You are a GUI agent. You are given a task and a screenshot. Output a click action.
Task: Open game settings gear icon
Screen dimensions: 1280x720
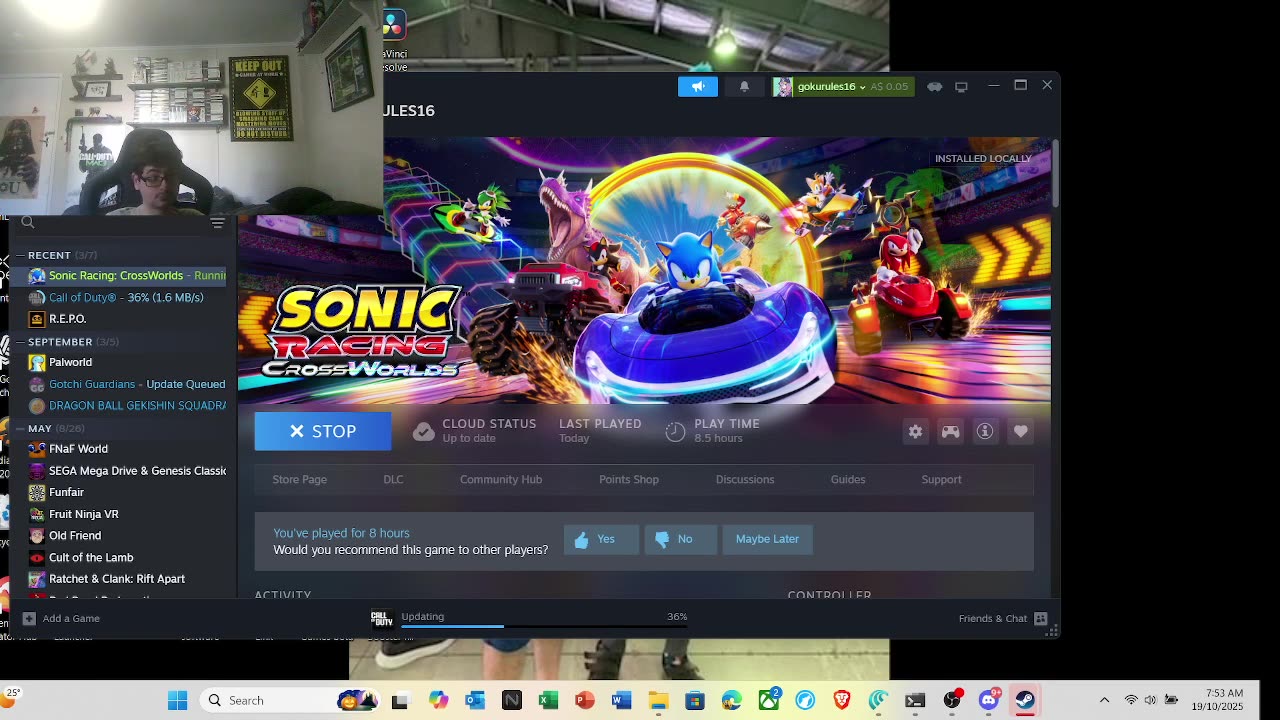pyautogui.click(x=915, y=431)
